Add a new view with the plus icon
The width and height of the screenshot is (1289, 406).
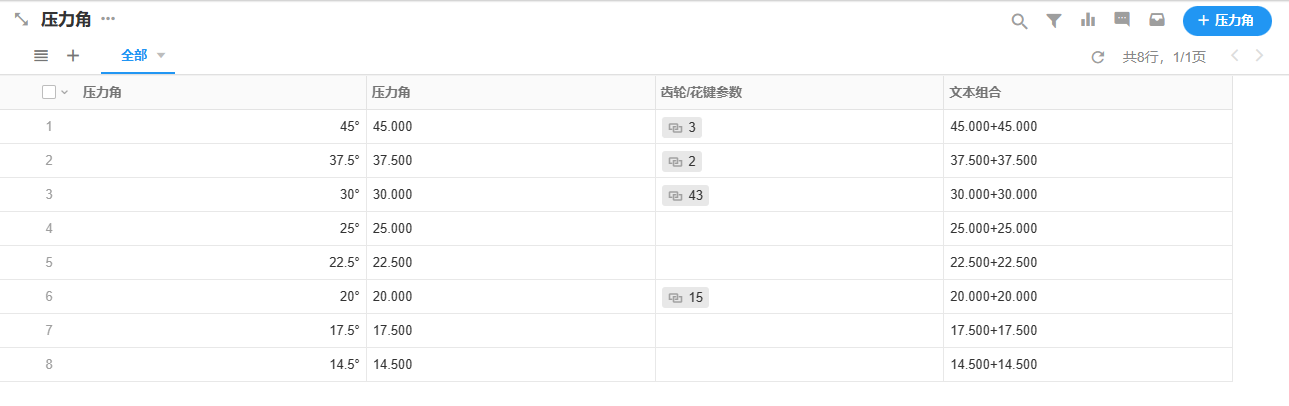73,56
